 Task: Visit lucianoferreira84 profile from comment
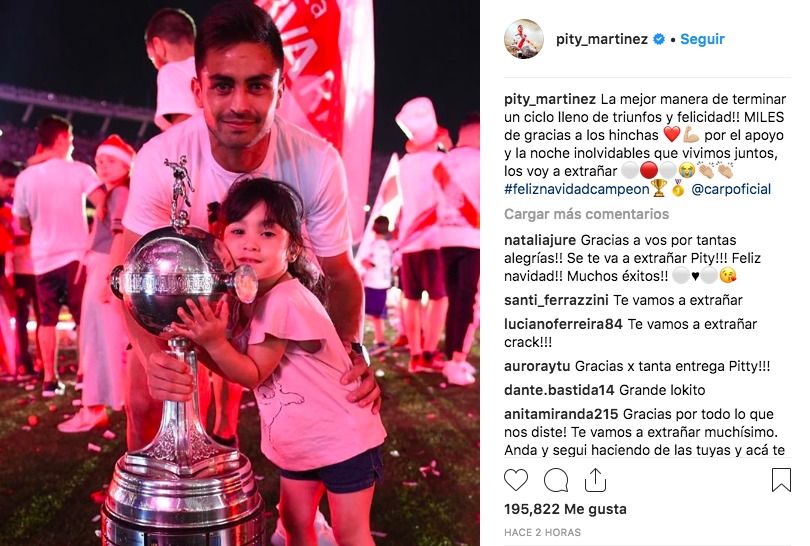pos(564,324)
